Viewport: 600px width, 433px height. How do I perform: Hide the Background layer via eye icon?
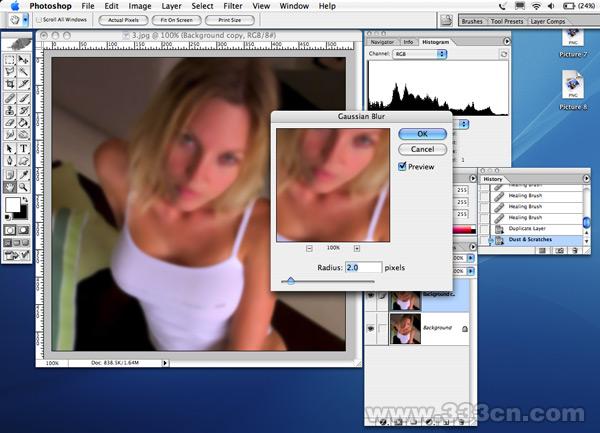[x=373, y=328]
